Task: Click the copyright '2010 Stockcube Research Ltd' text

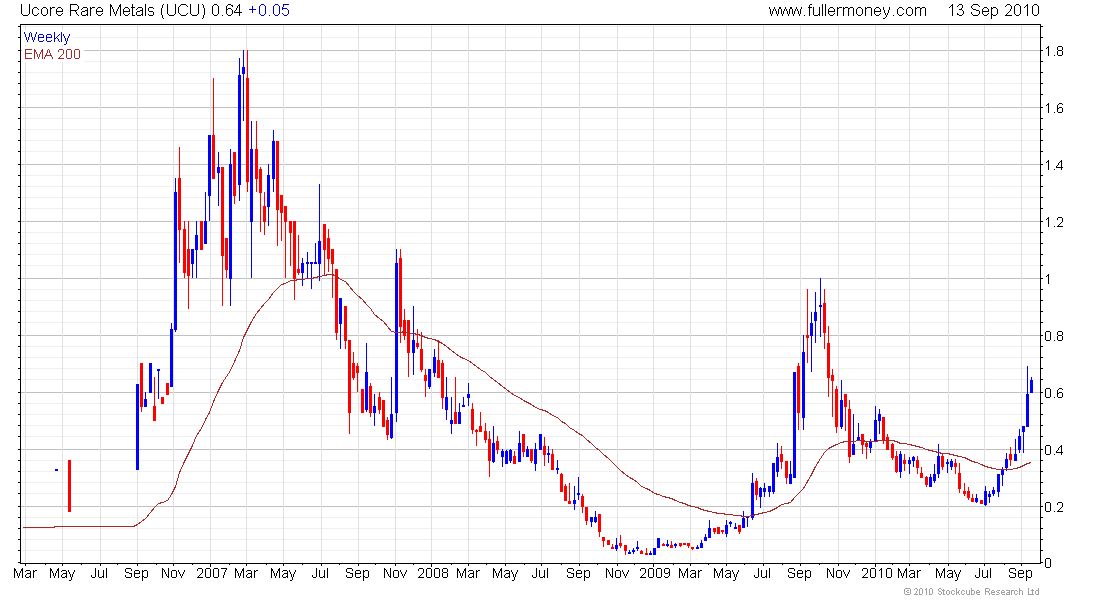Action: 972,592
